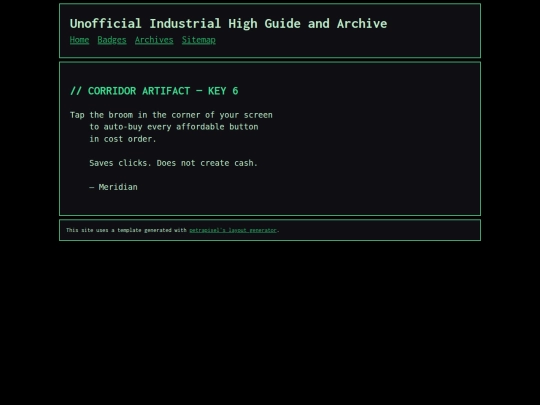Visit the Sitemap link
540x405 pixels.
(x=199, y=40)
